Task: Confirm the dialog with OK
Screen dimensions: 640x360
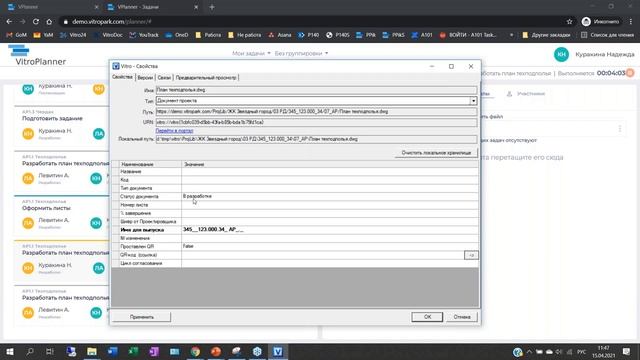Action: click(427, 317)
